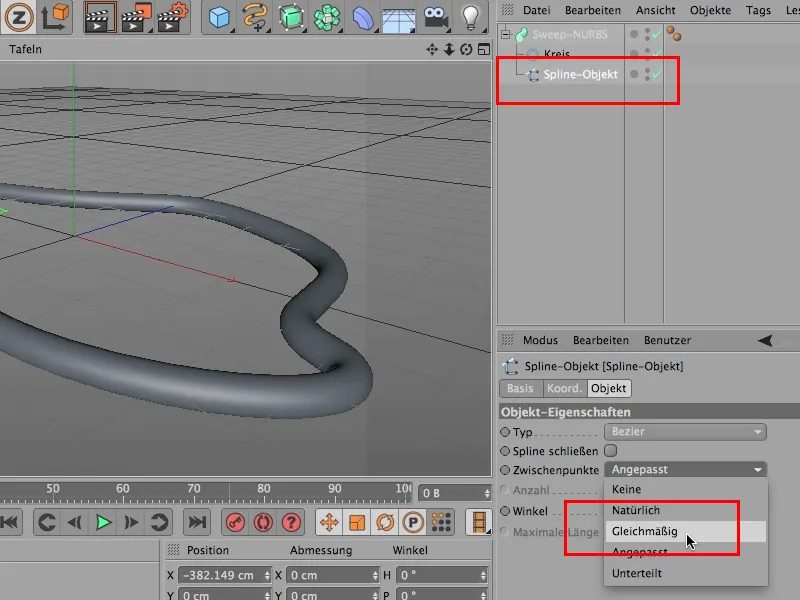
Task: Render to picture viewer icon
Action: tap(136, 17)
